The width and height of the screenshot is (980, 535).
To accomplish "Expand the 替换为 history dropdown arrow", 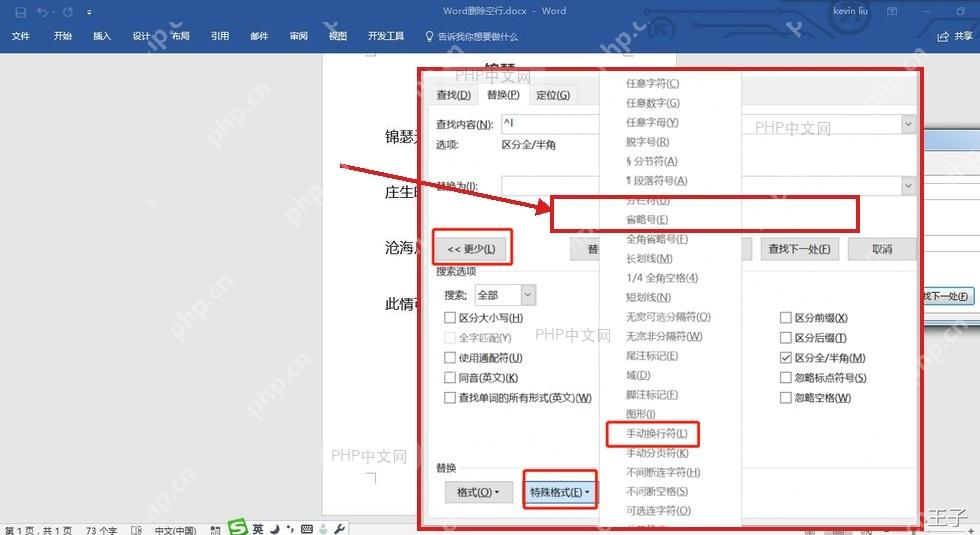I will 908,186.
